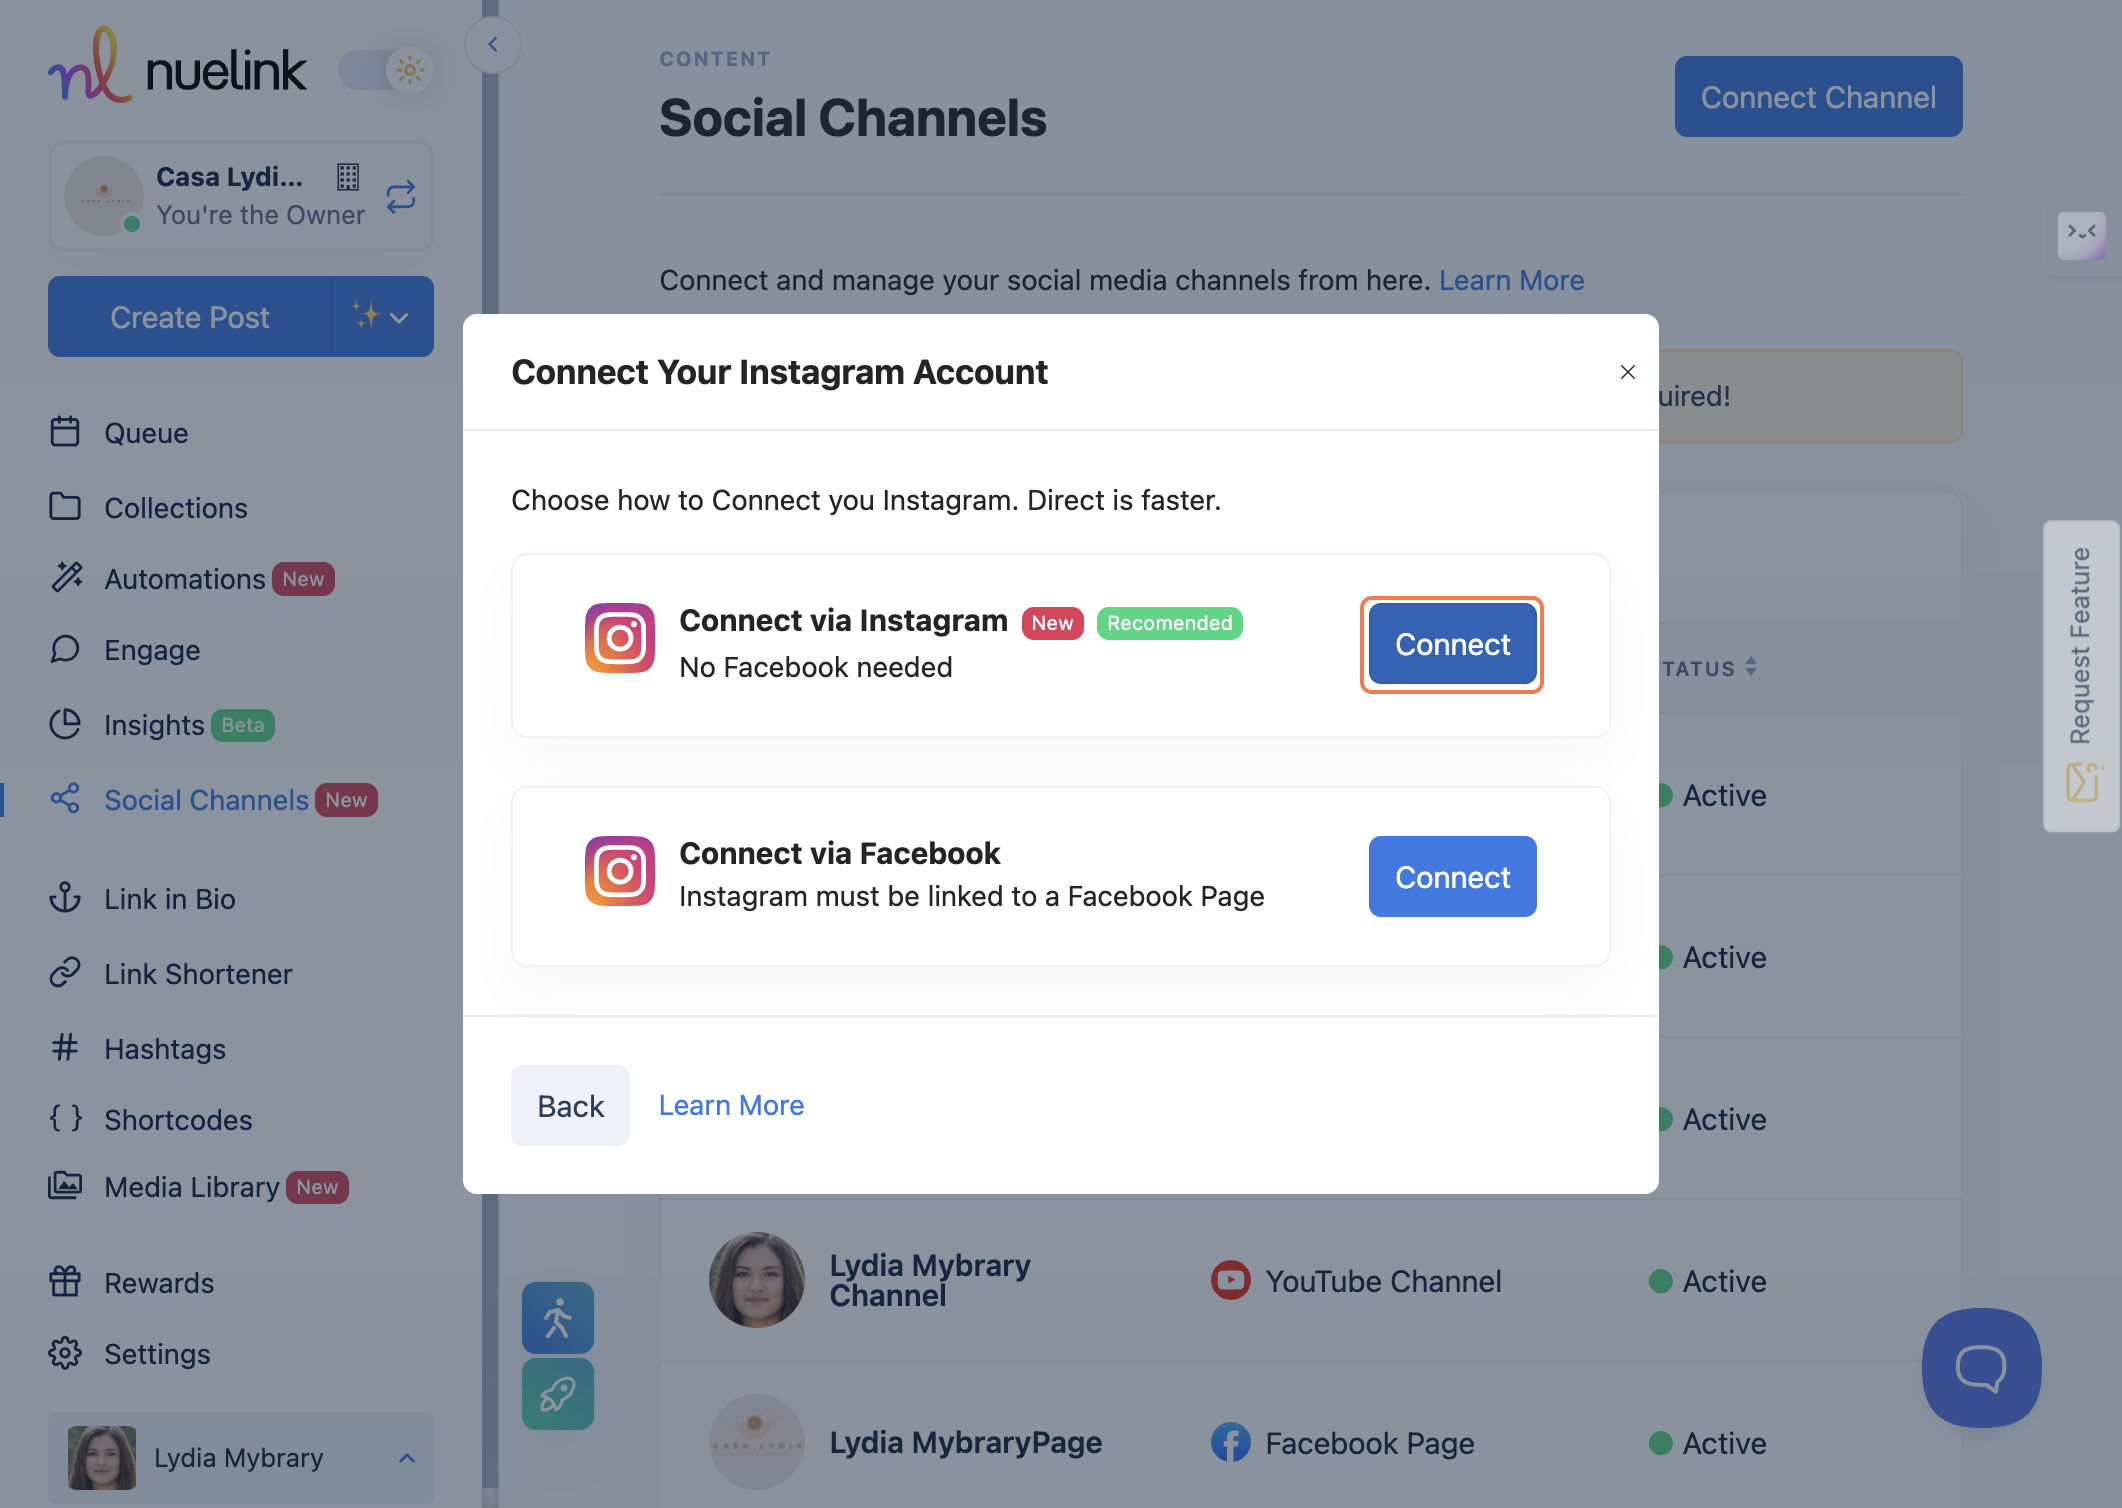Open Link in Bio page

[x=170, y=899]
